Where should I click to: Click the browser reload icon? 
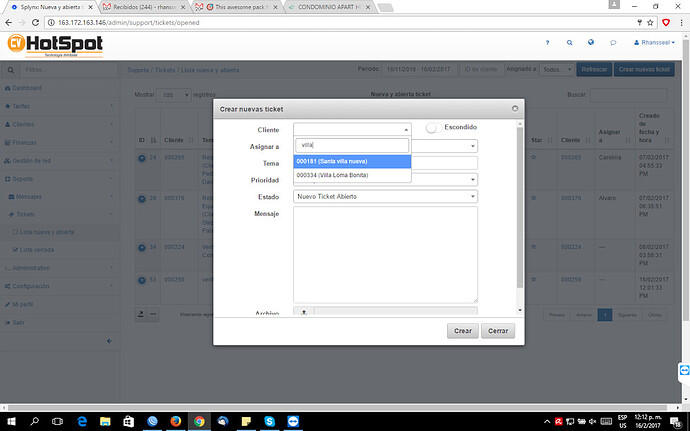pyautogui.click(x=36, y=22)
